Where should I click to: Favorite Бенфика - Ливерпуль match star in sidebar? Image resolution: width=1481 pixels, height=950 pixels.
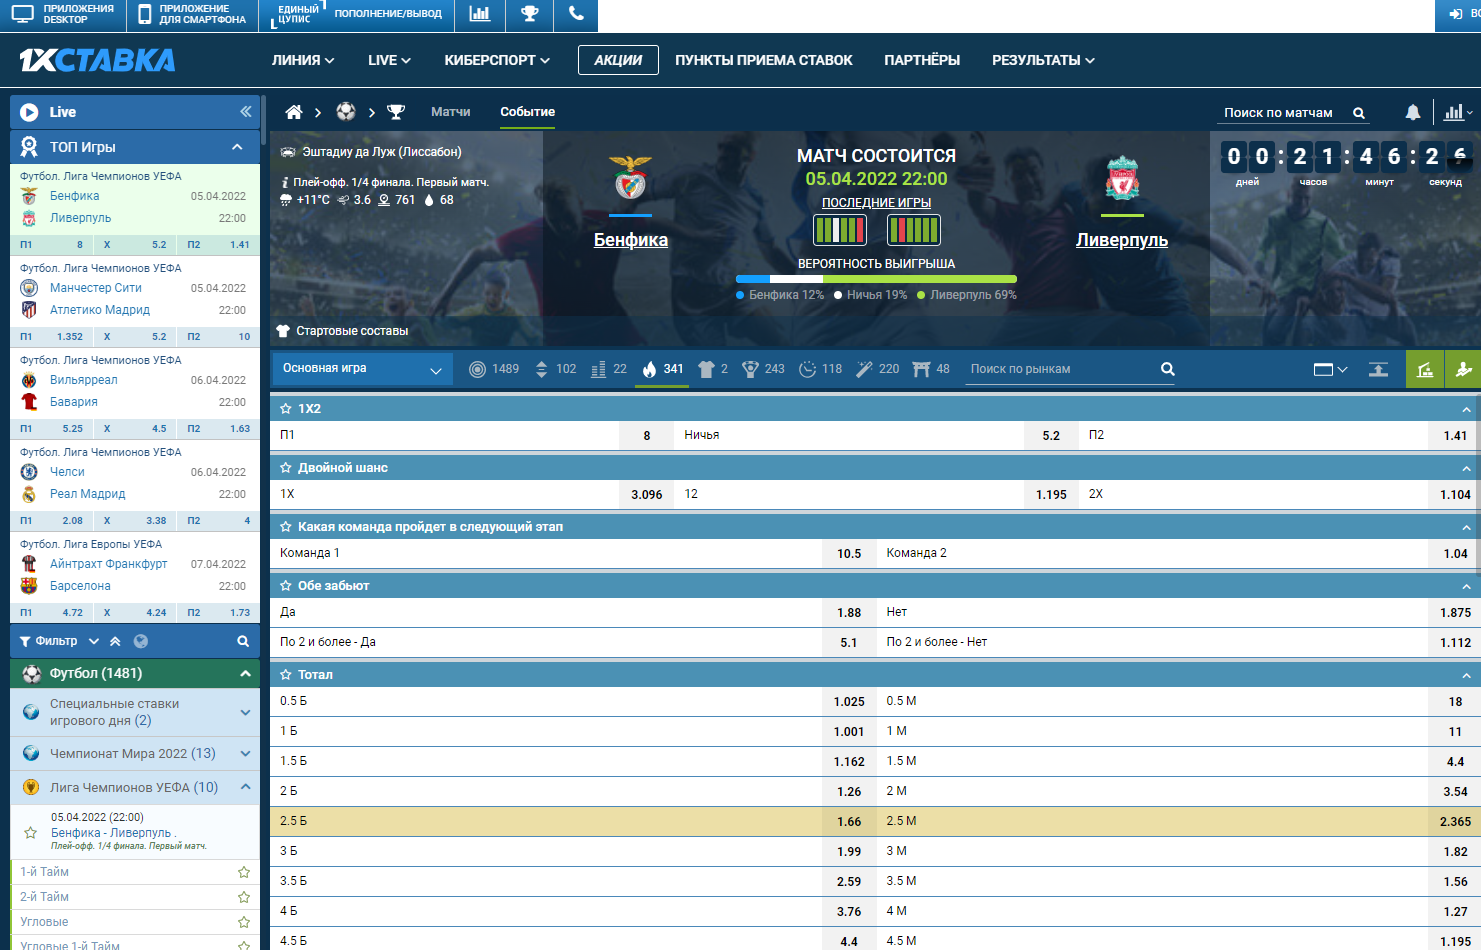point(31,832)
